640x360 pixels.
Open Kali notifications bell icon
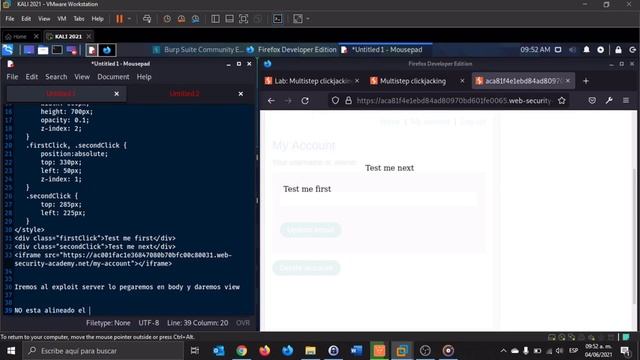coord(587,50)
